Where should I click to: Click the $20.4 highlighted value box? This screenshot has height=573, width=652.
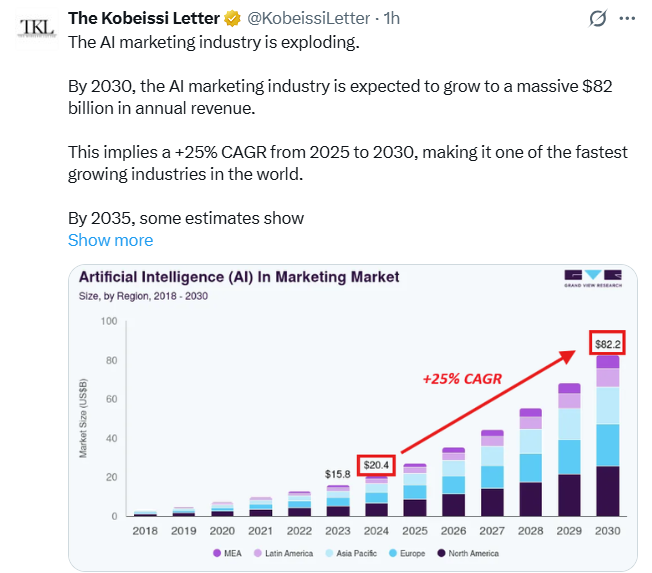point(376,465)
